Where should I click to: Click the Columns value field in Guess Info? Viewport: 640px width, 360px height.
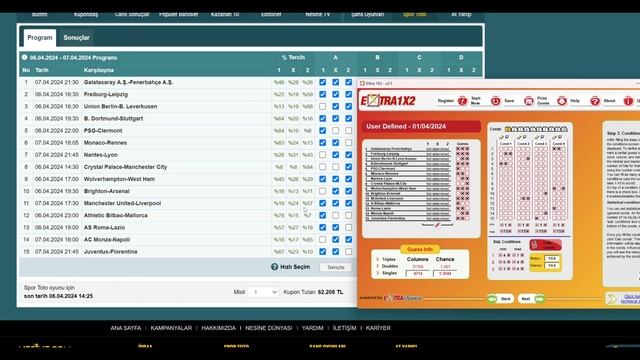pos(418,273)
